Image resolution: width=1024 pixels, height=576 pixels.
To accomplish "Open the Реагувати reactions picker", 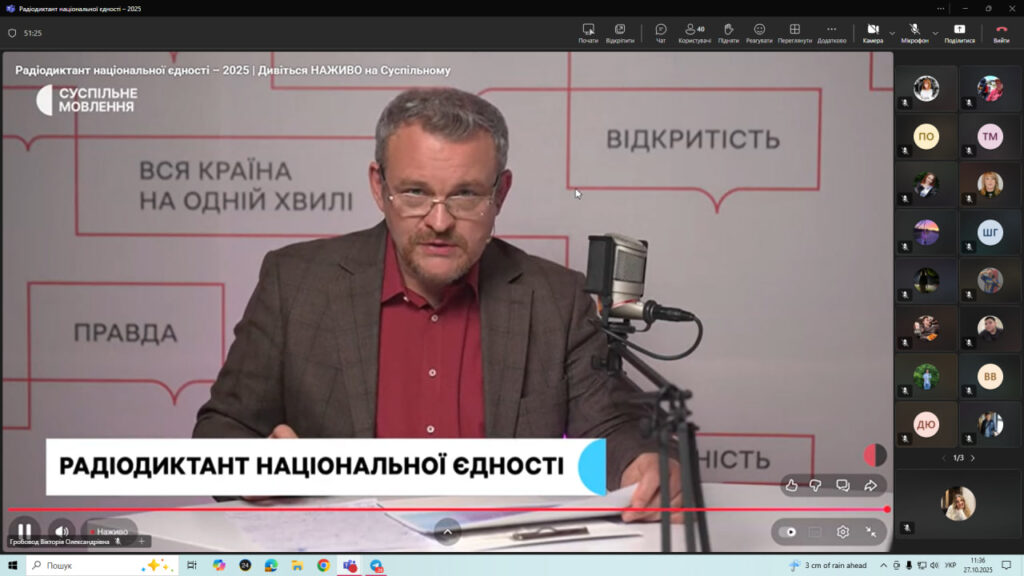I will (x=759, y=33).
